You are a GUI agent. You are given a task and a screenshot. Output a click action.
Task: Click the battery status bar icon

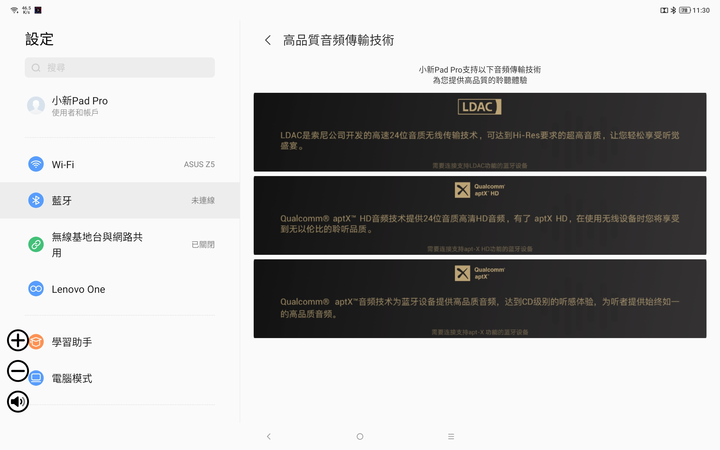tap(685, 10)
